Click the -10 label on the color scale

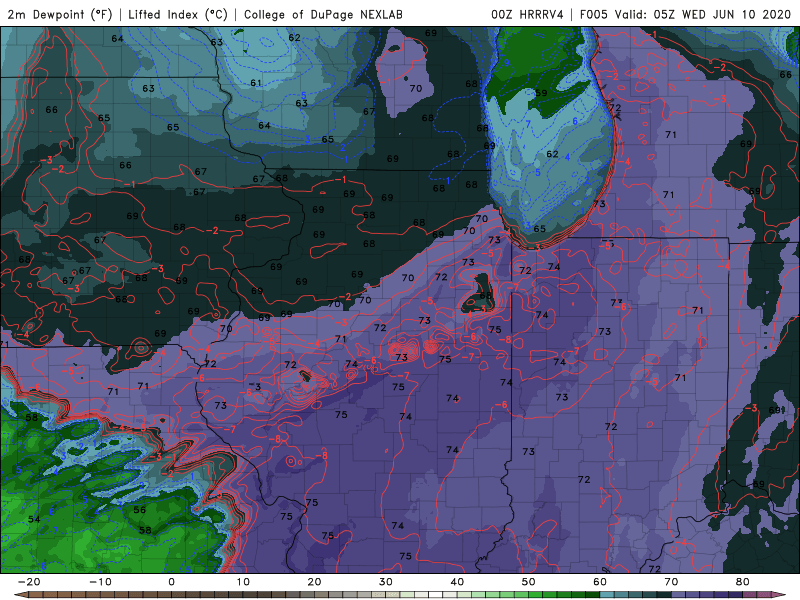(100, 582)
